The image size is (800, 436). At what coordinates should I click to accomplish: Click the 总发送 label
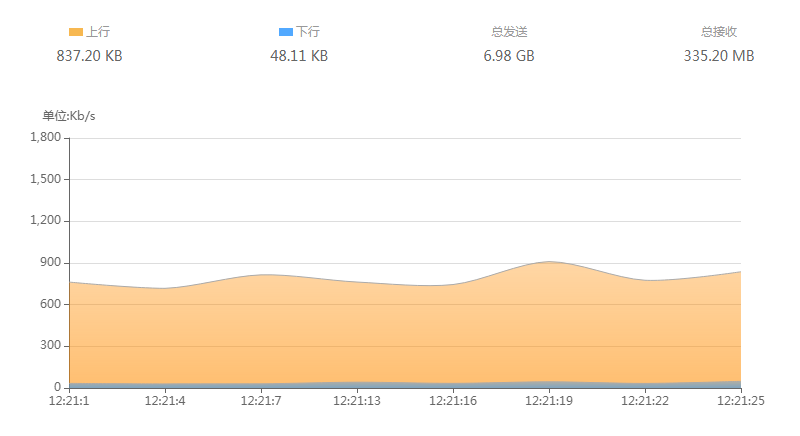(509, 32)
